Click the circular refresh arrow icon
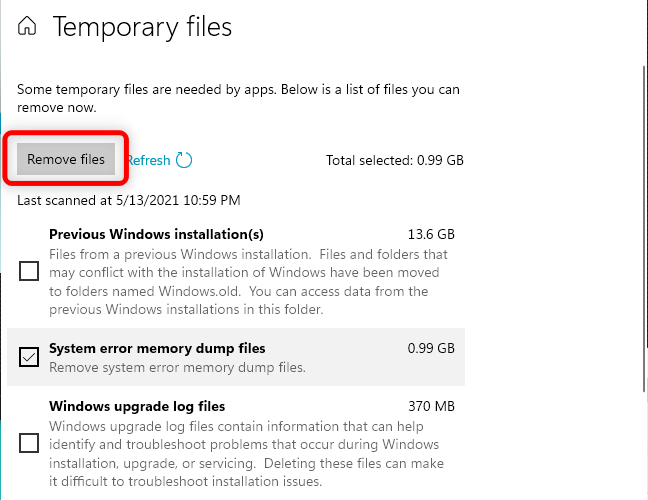 (x=184, y=160)
